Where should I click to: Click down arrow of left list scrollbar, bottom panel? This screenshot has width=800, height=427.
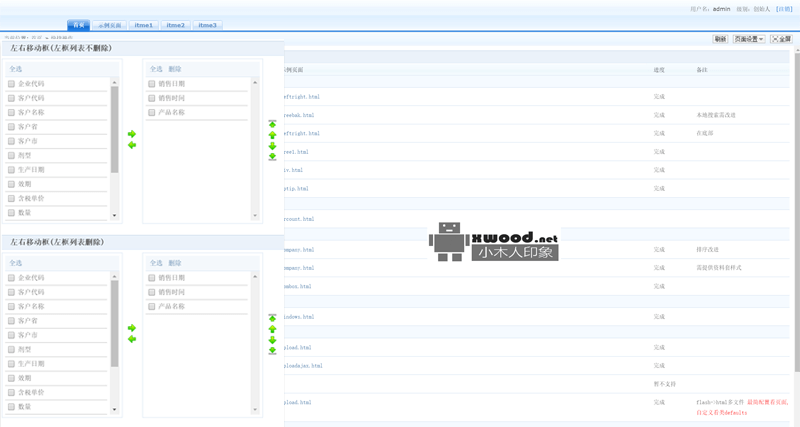click(114, 409)
